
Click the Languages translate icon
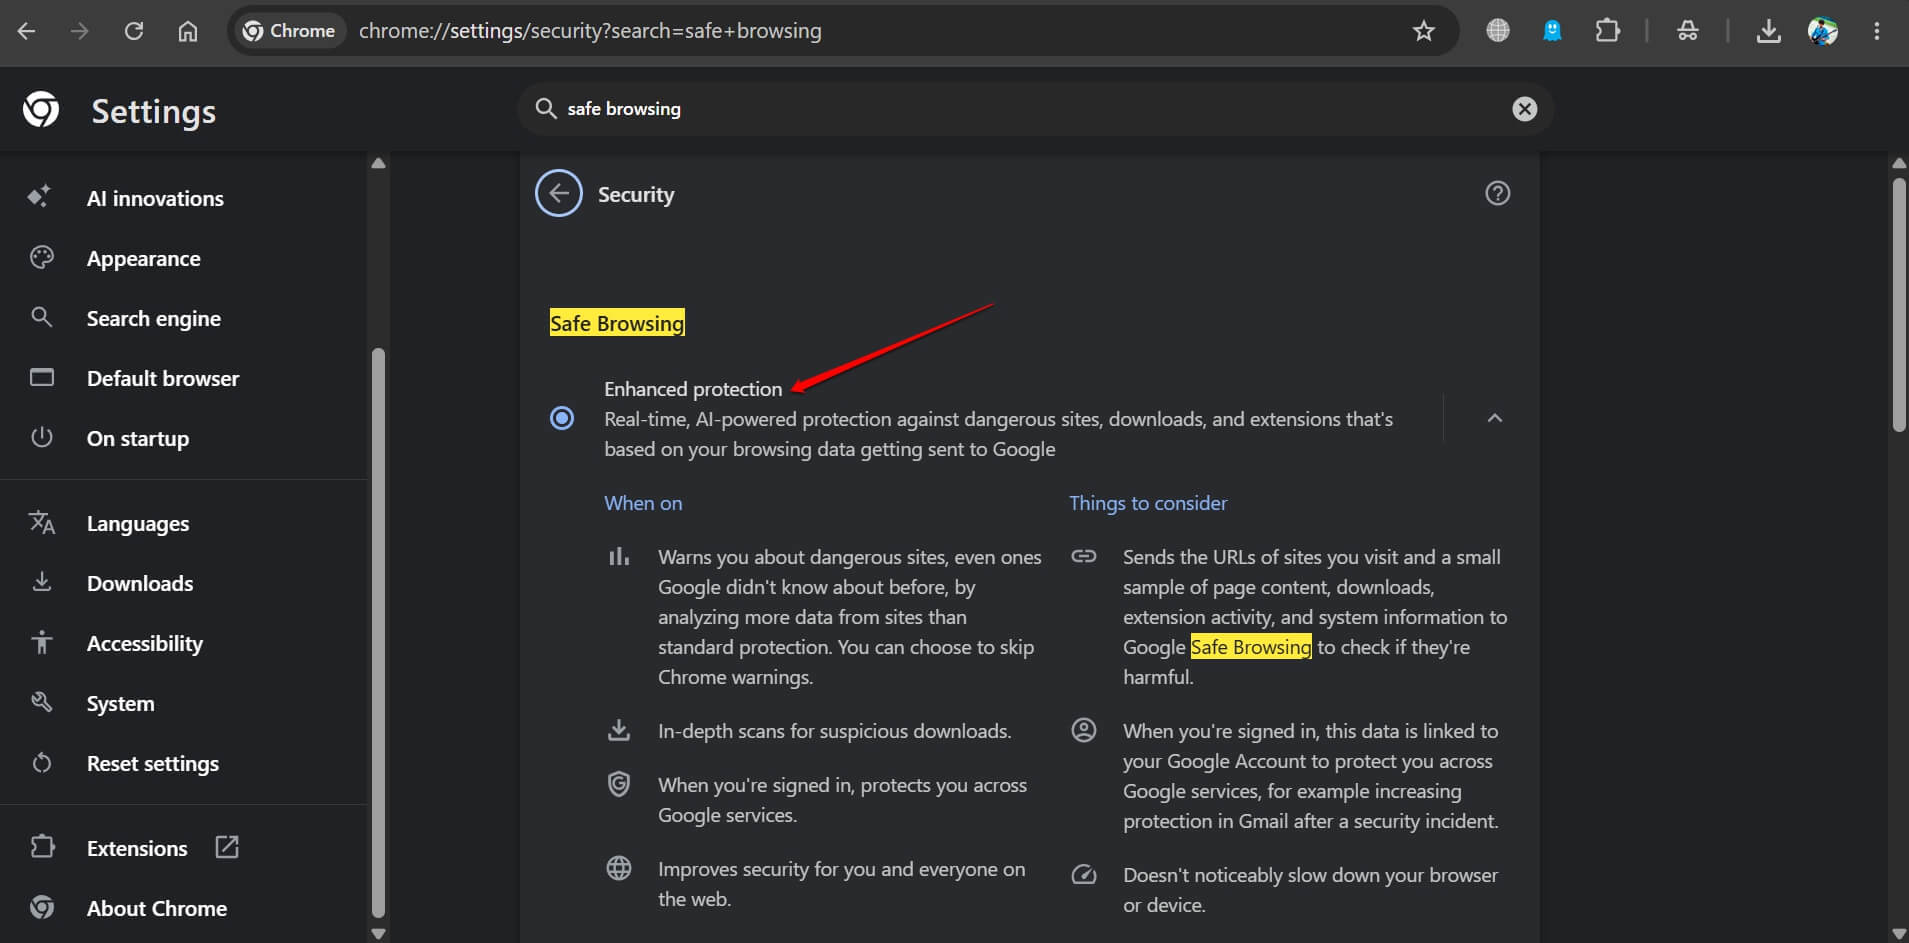(42, 522)
